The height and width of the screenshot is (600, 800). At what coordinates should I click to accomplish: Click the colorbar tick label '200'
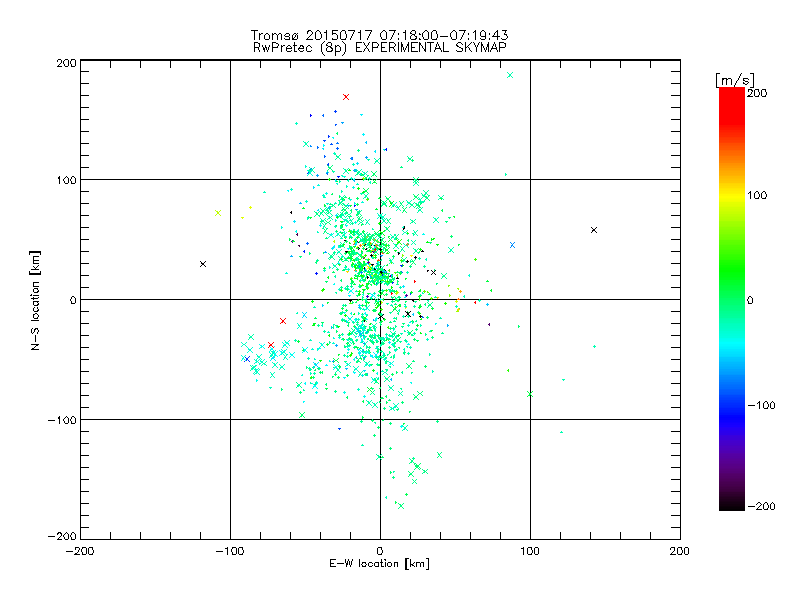[757, 93]
